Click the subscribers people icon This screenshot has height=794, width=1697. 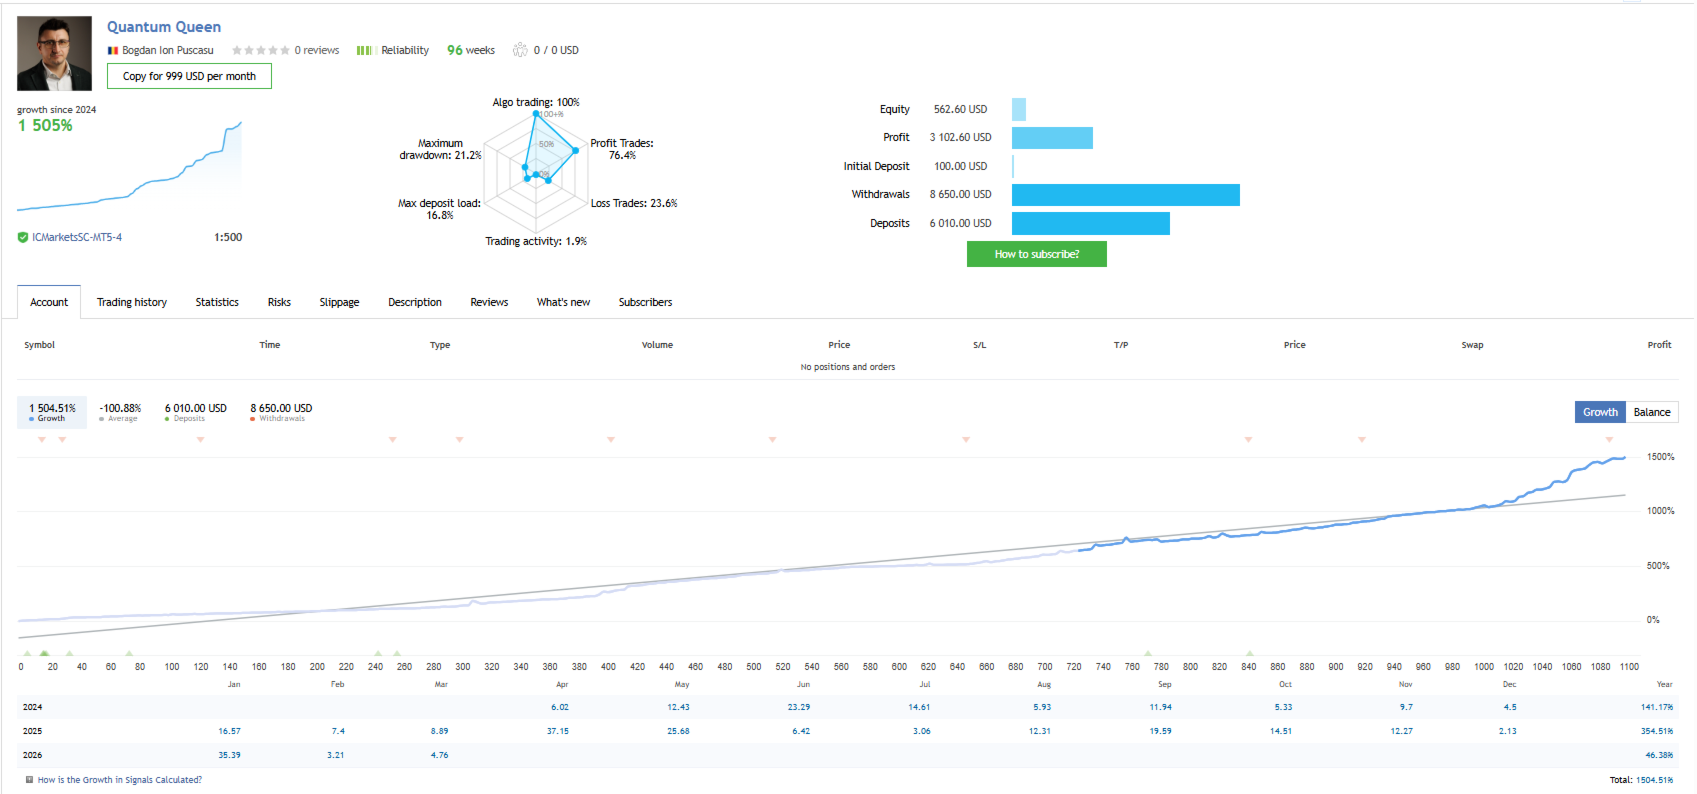(520, 50)
